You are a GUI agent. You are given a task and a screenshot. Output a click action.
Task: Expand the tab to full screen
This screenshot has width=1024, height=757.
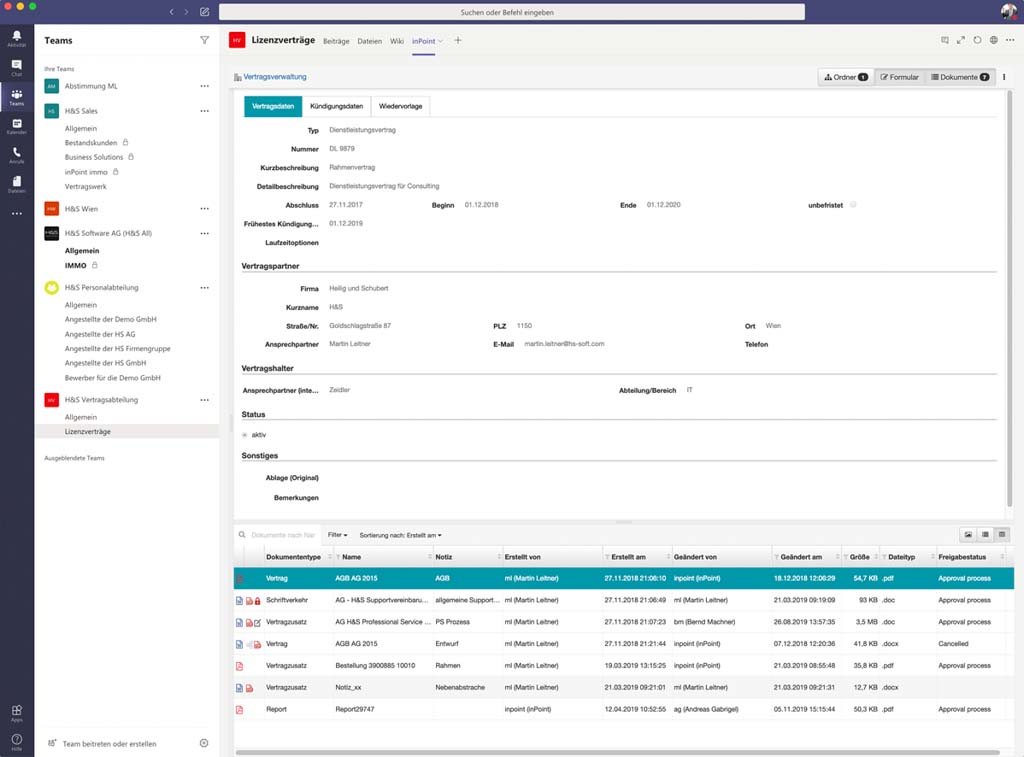(x=961, y=40)
